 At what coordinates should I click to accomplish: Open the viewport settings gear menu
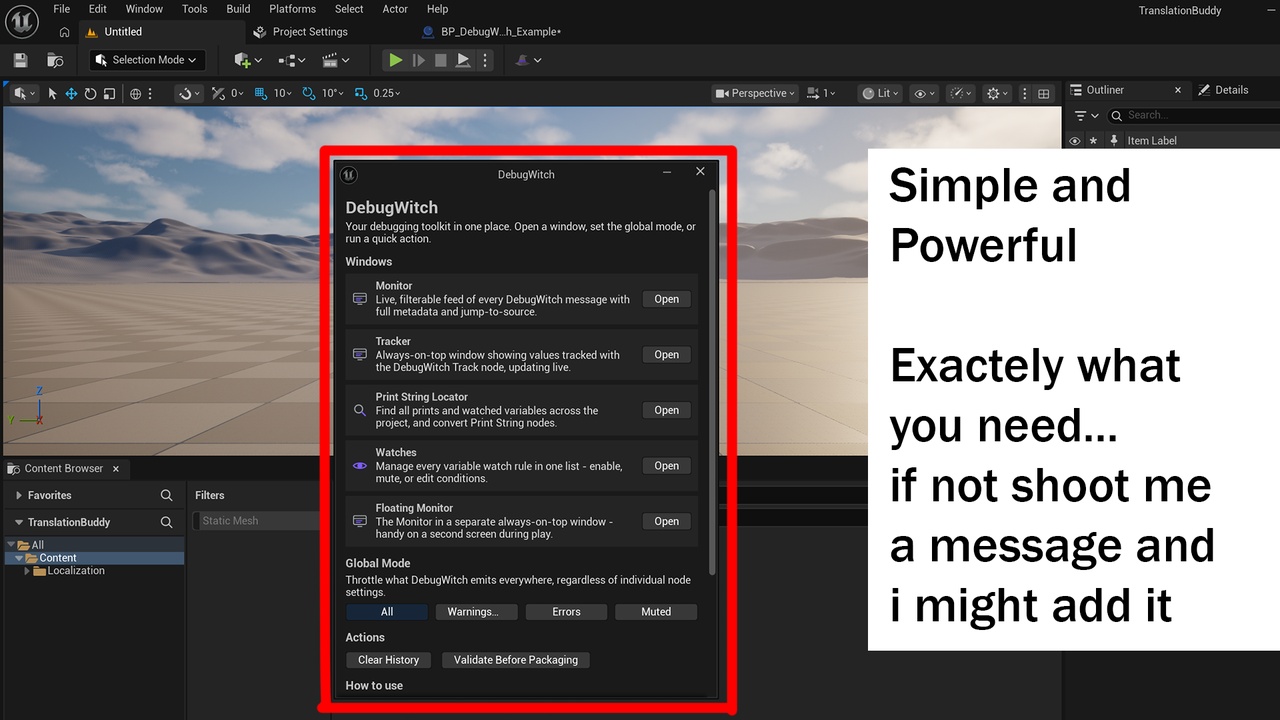(x=997, y=93)
